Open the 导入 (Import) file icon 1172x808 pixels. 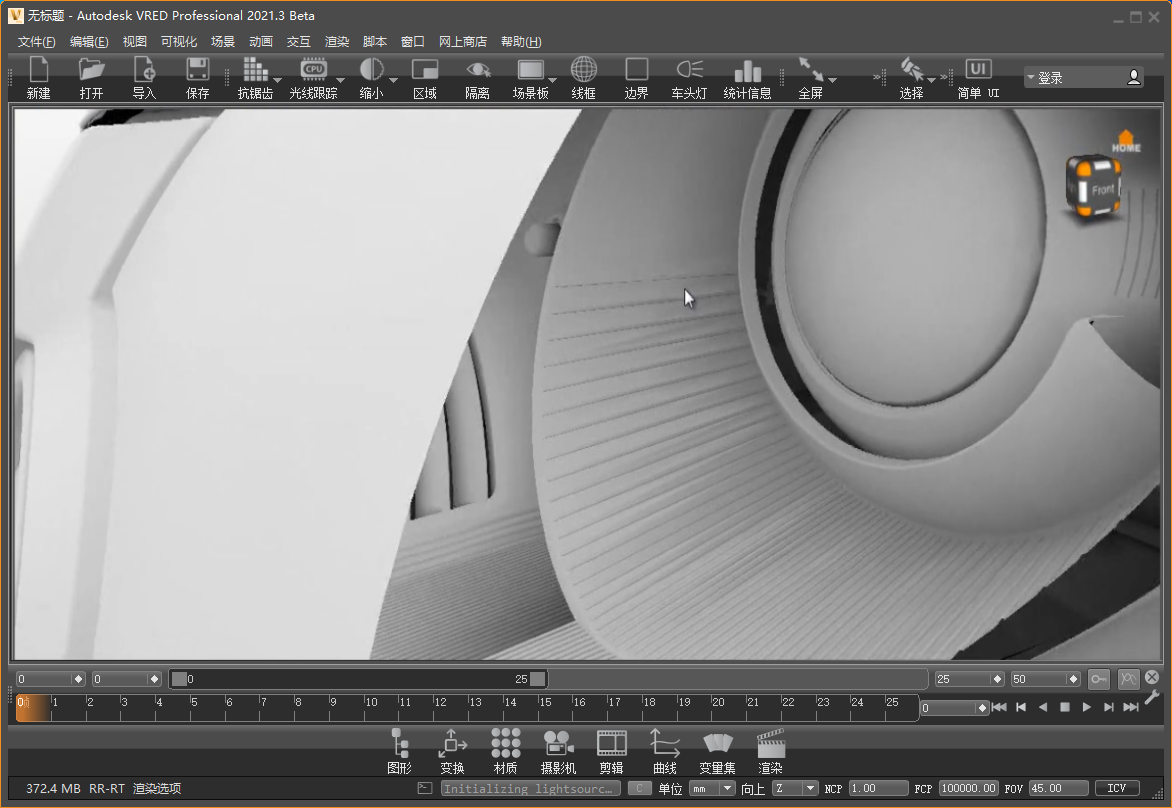144,70
